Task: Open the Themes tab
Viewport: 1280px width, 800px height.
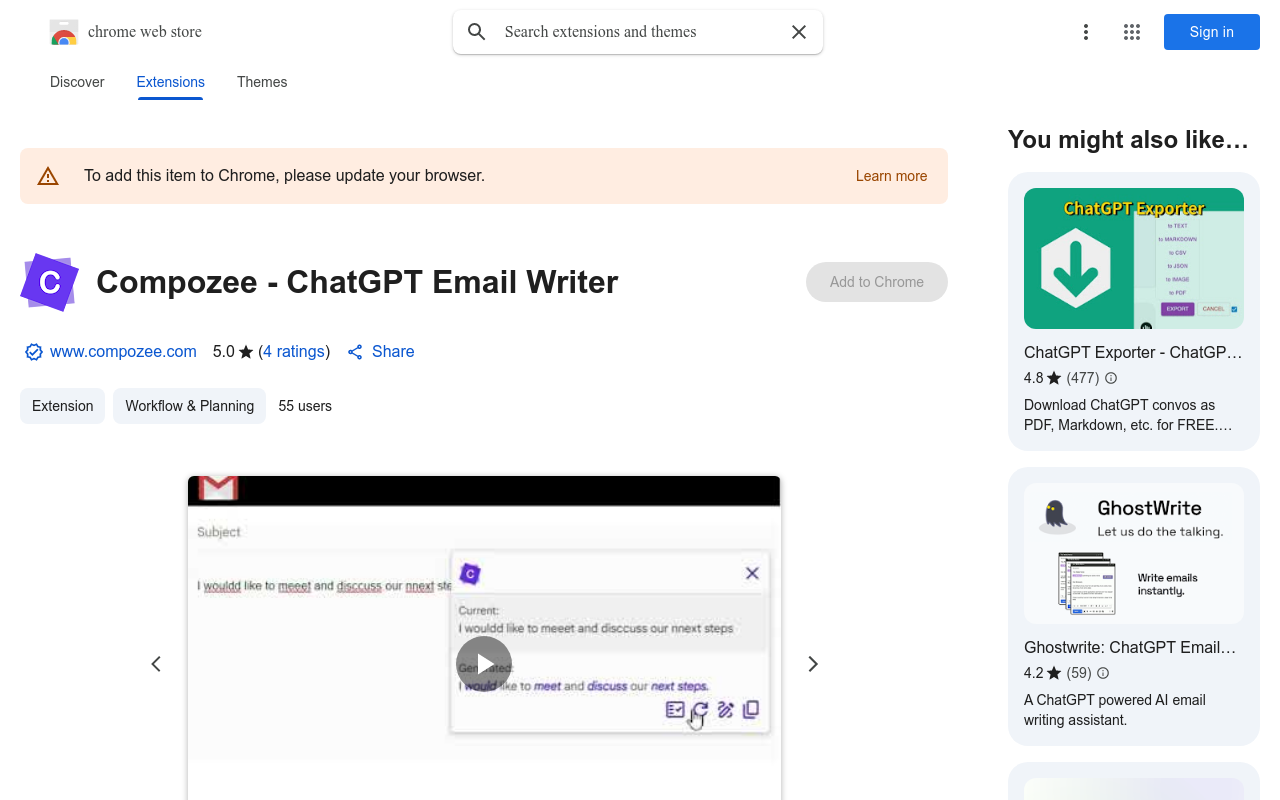Action: point(262,82)
